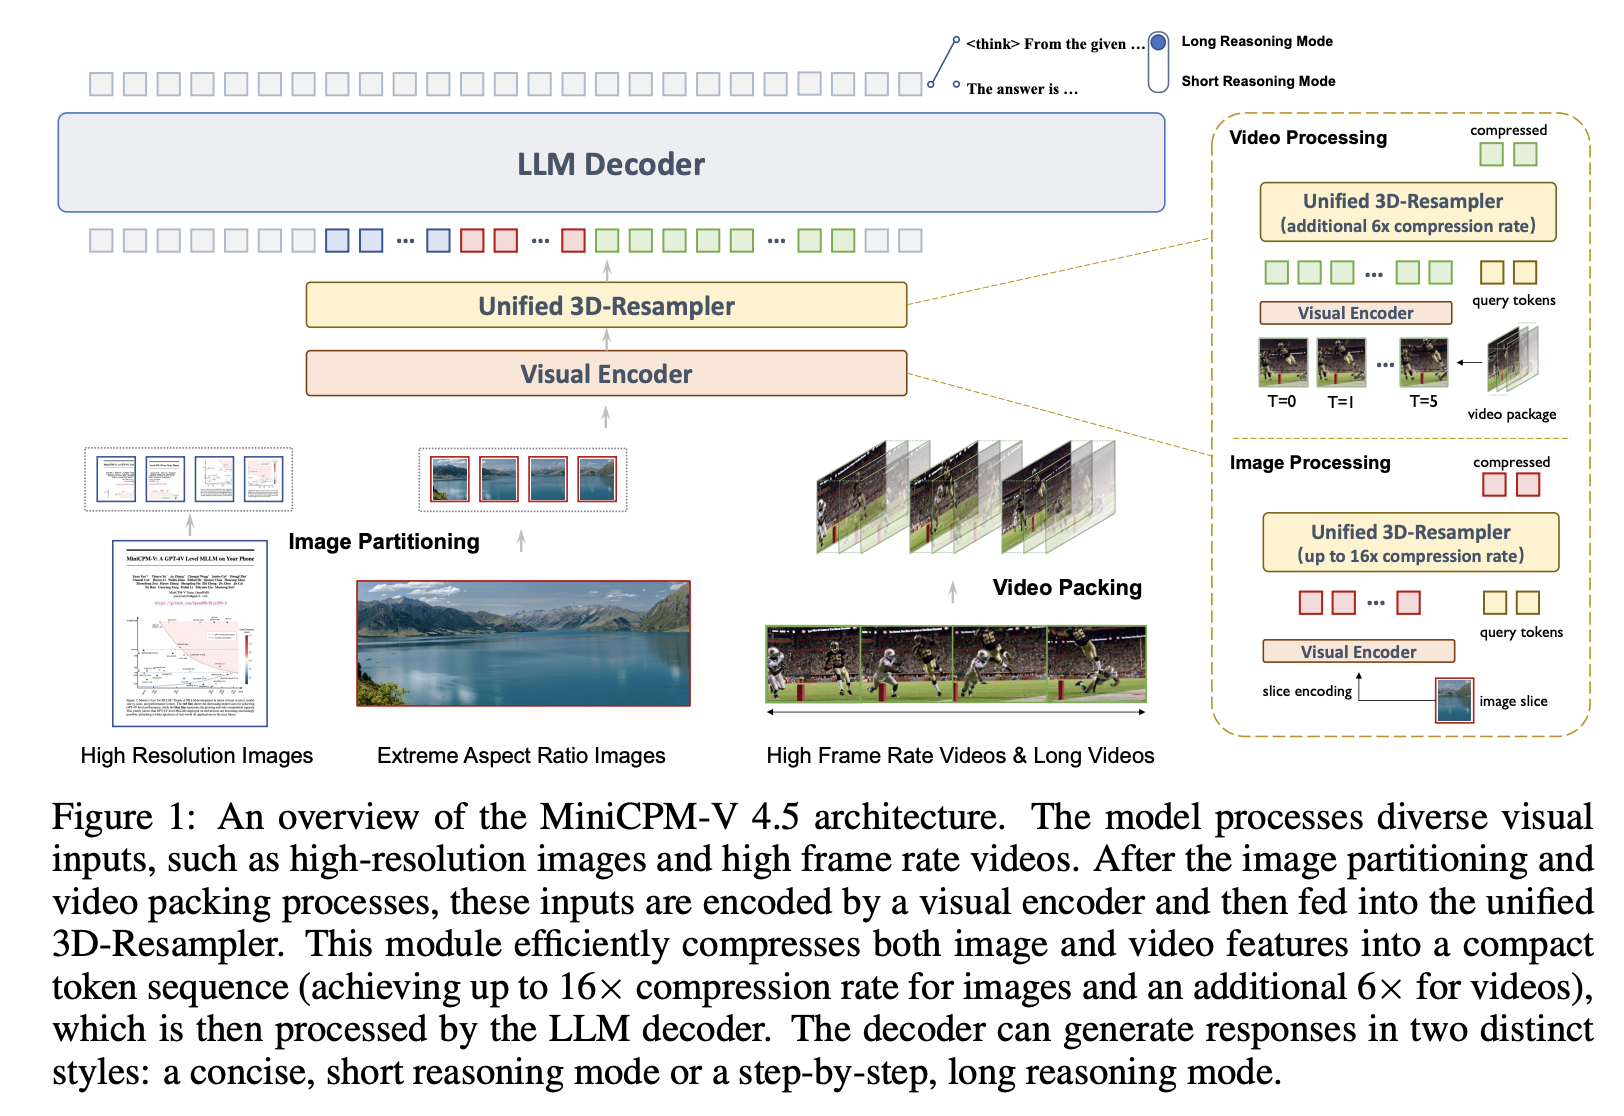Click the Visual Encoder box in Video Processing
This screenshot has height=1116, width=1624.
1355,313
